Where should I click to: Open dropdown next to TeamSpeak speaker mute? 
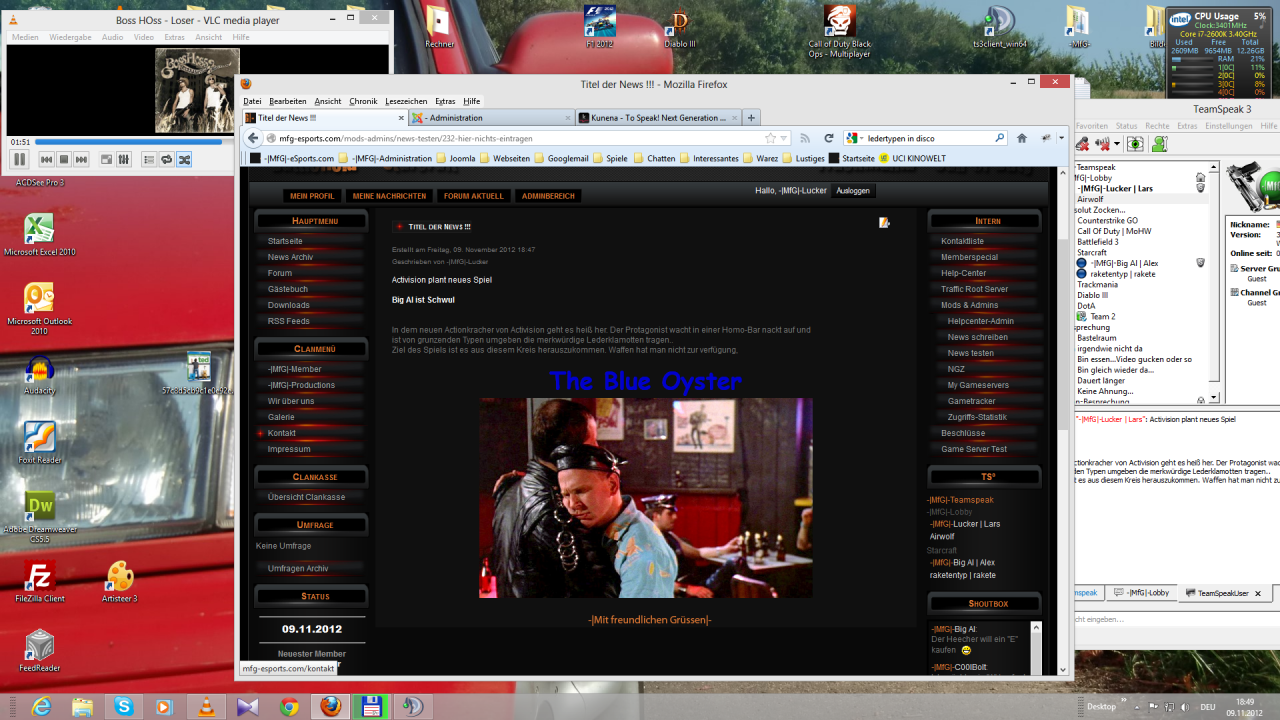click(x=1117, y=144)
